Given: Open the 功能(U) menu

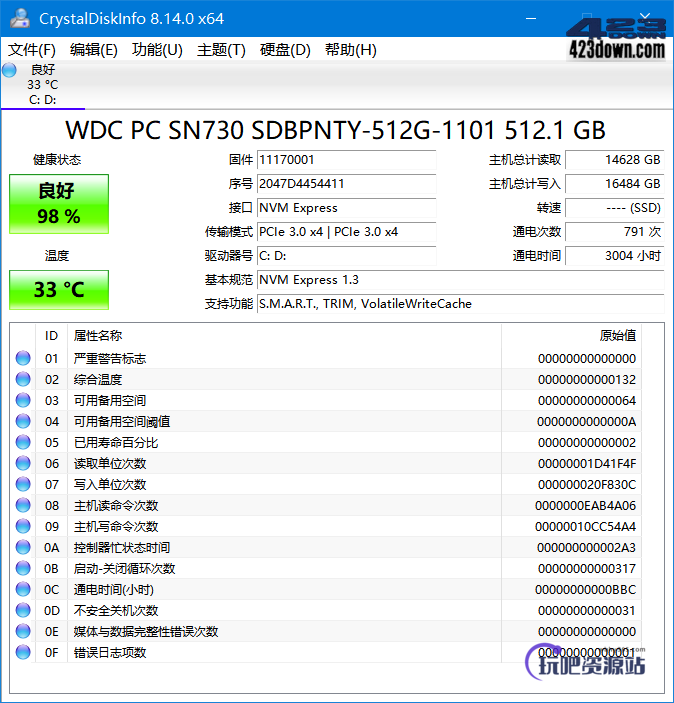Looking at the screenshot, I should 157,50.
